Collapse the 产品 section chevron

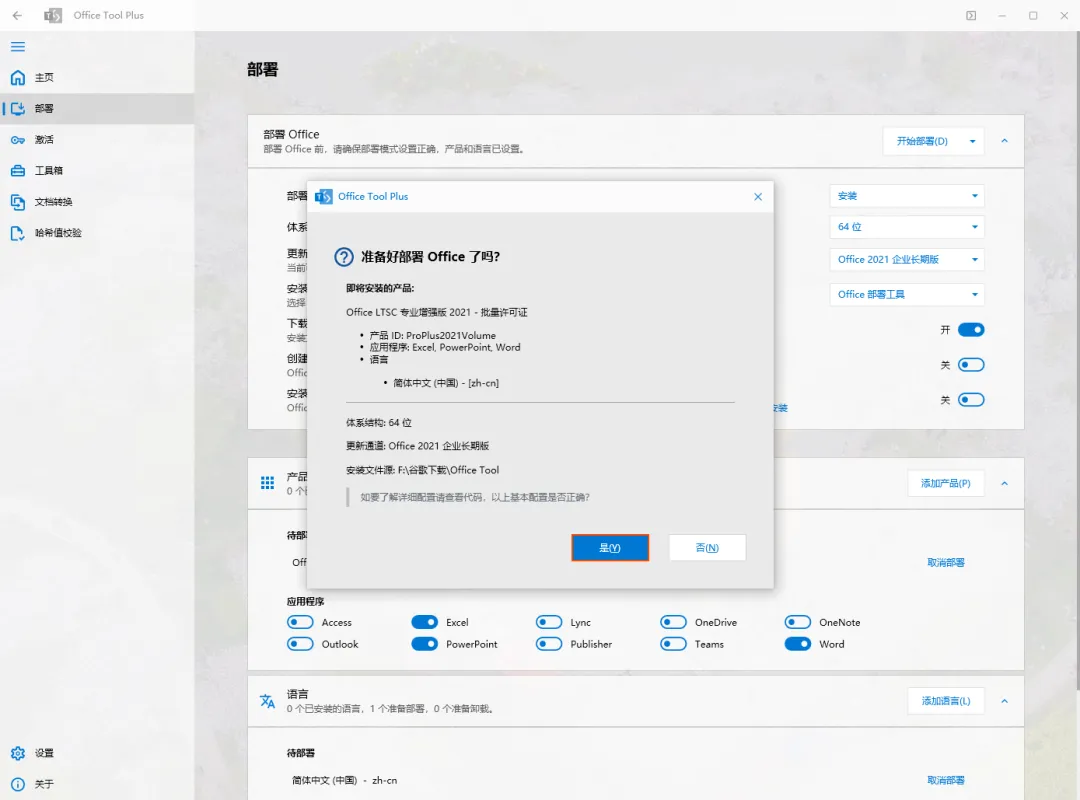point(1004,484)
